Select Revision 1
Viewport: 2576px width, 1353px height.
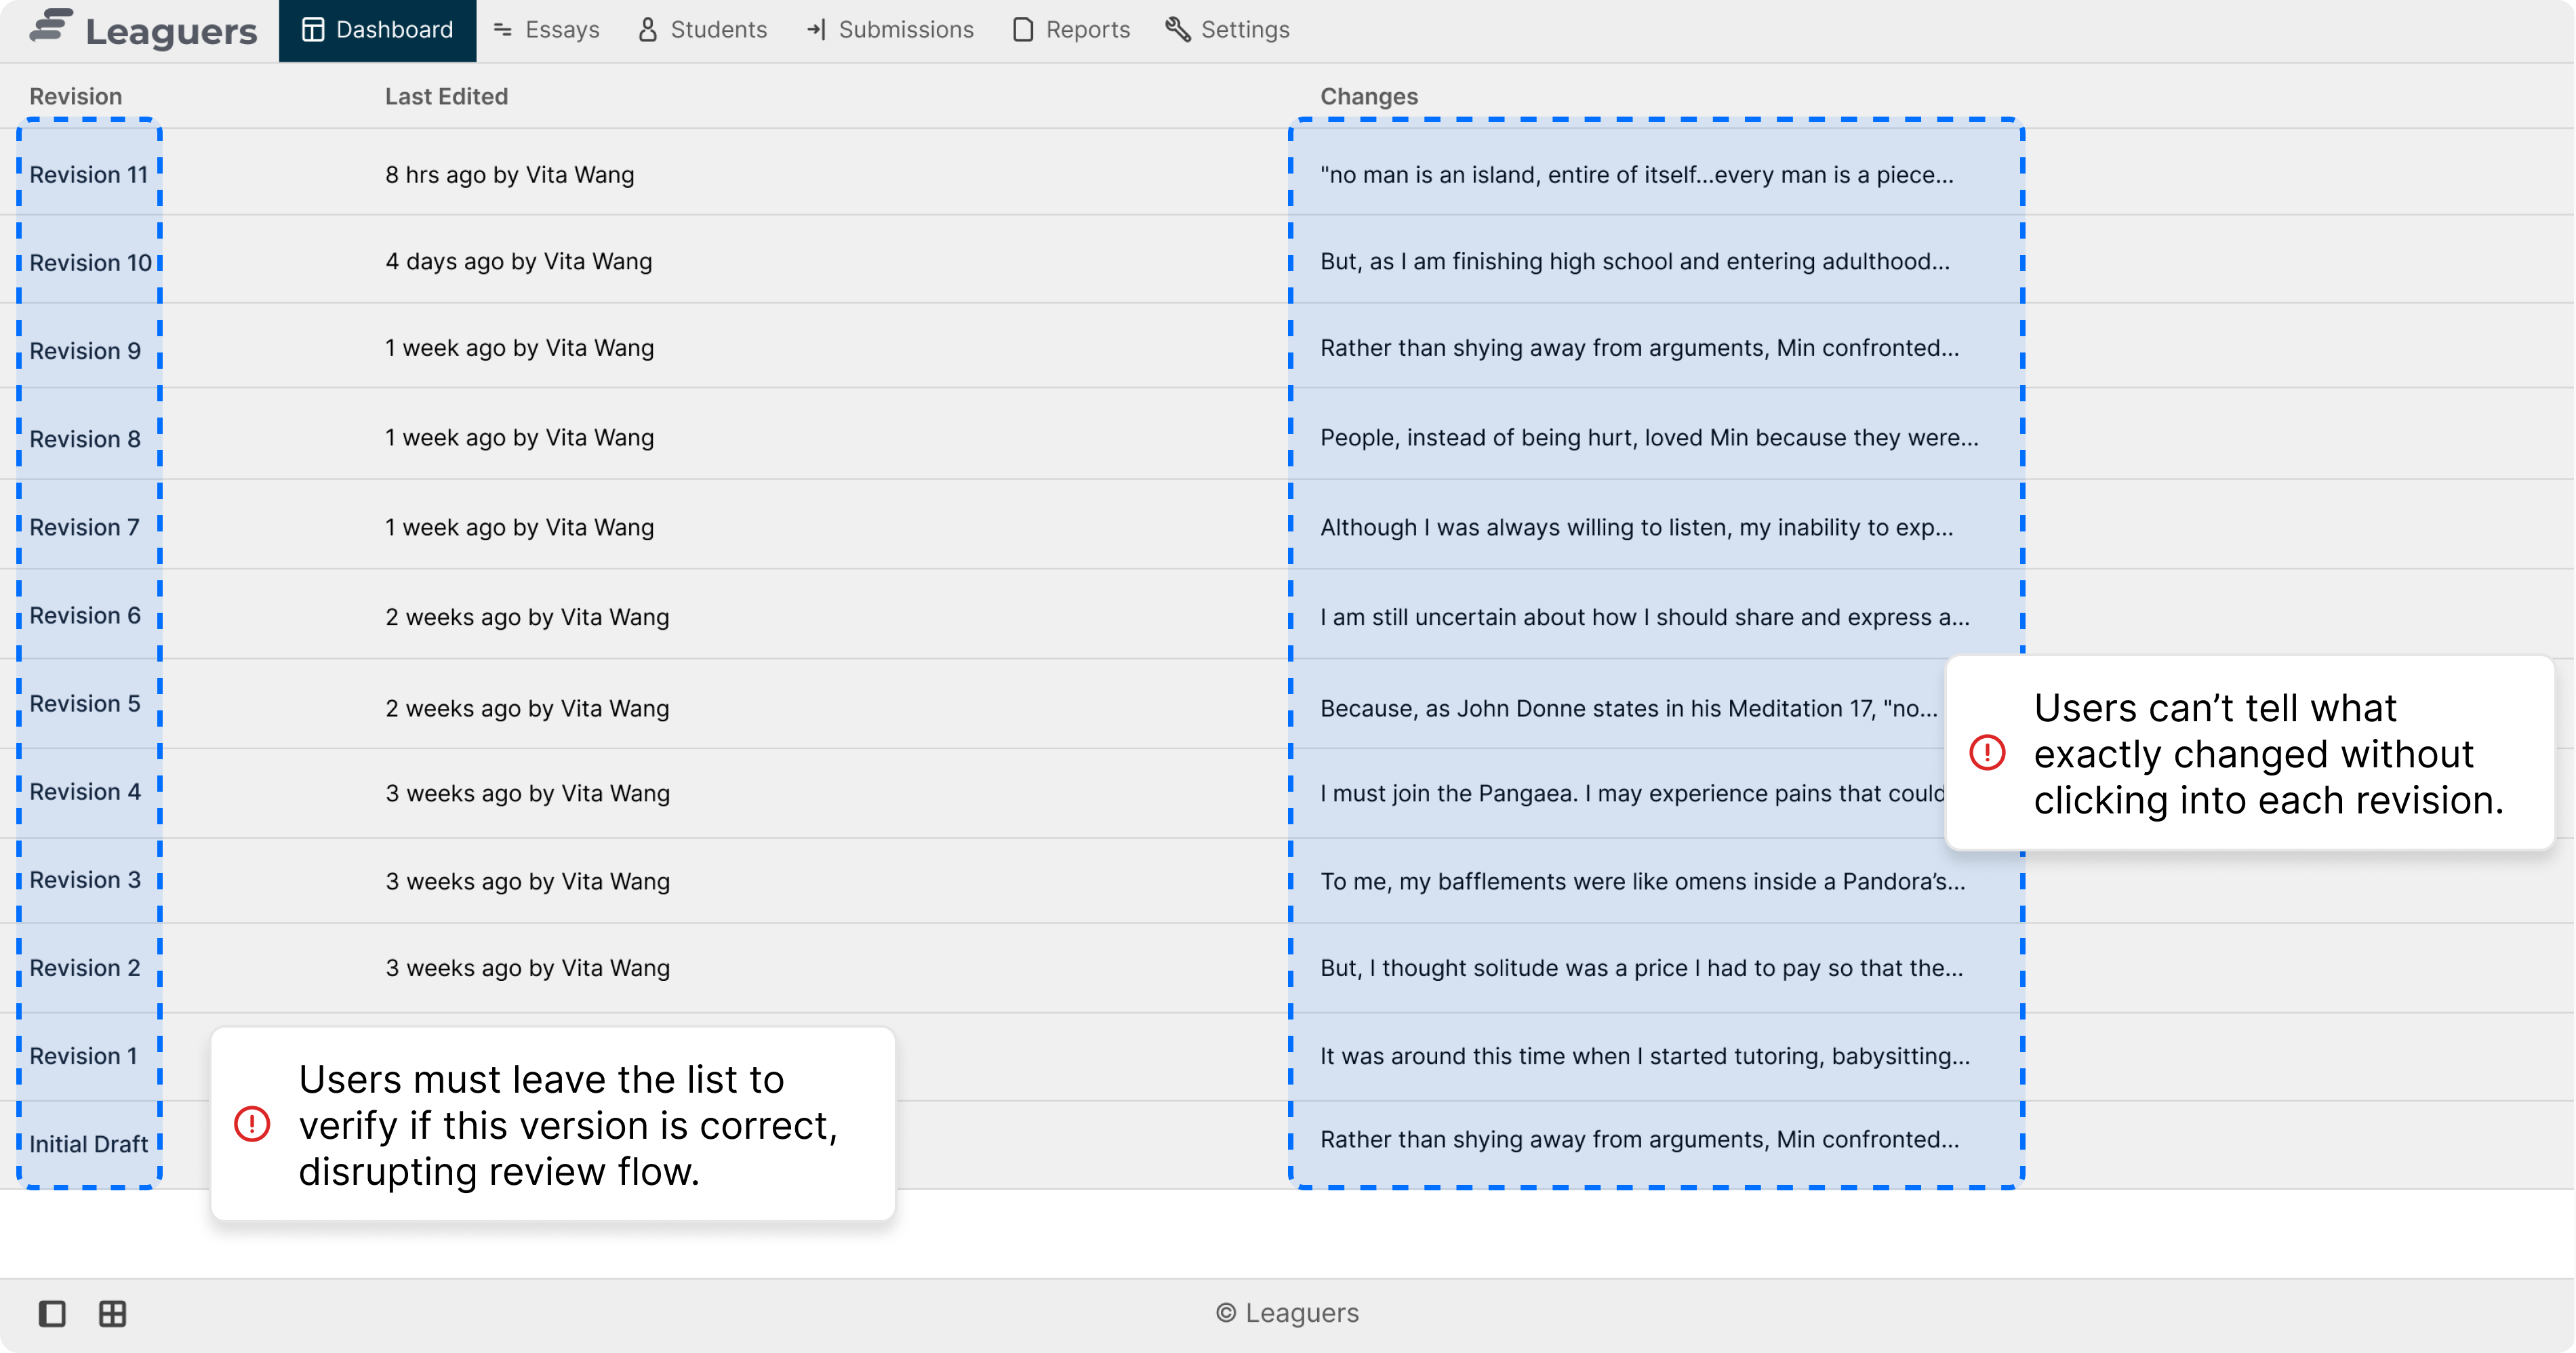(x=83, y=1055)
